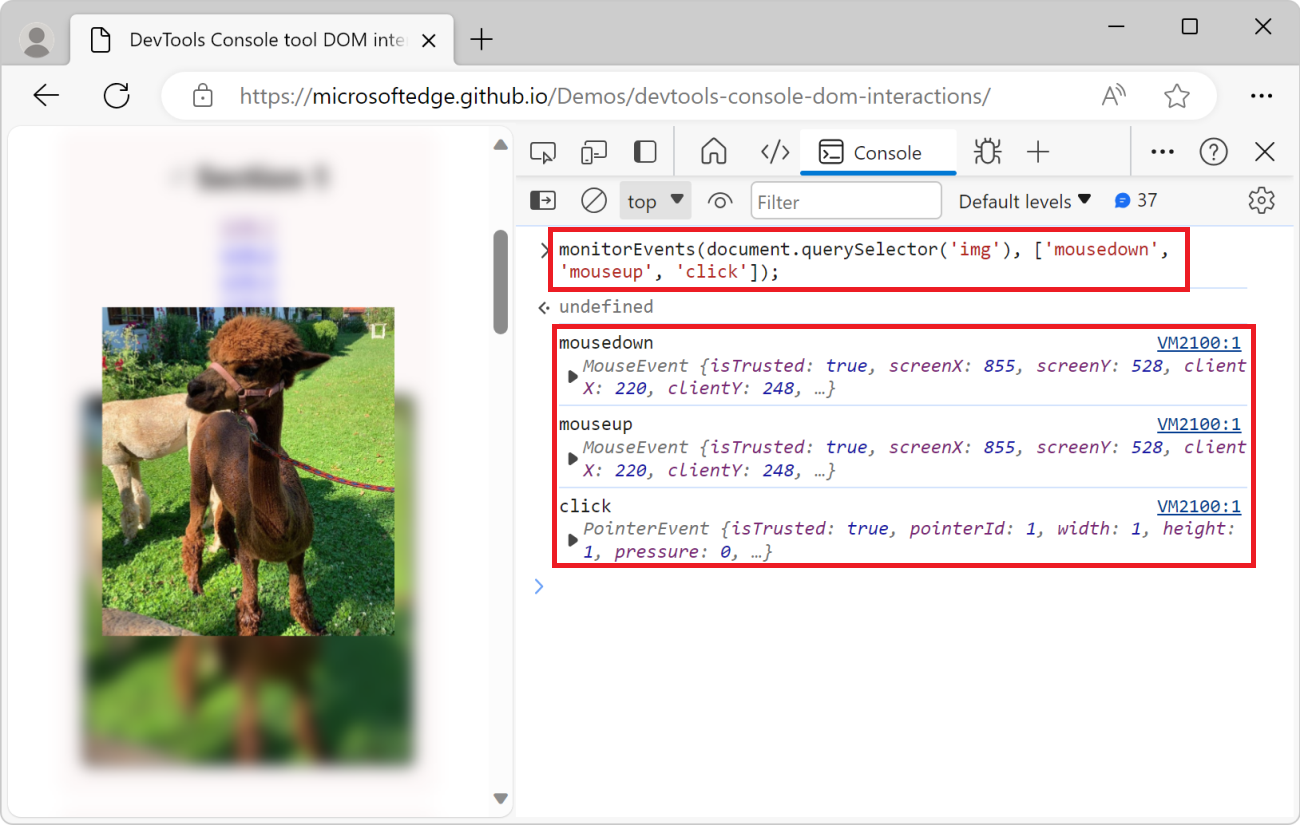
Task: Open the Sources panel icon
Action: click(774, 151)
